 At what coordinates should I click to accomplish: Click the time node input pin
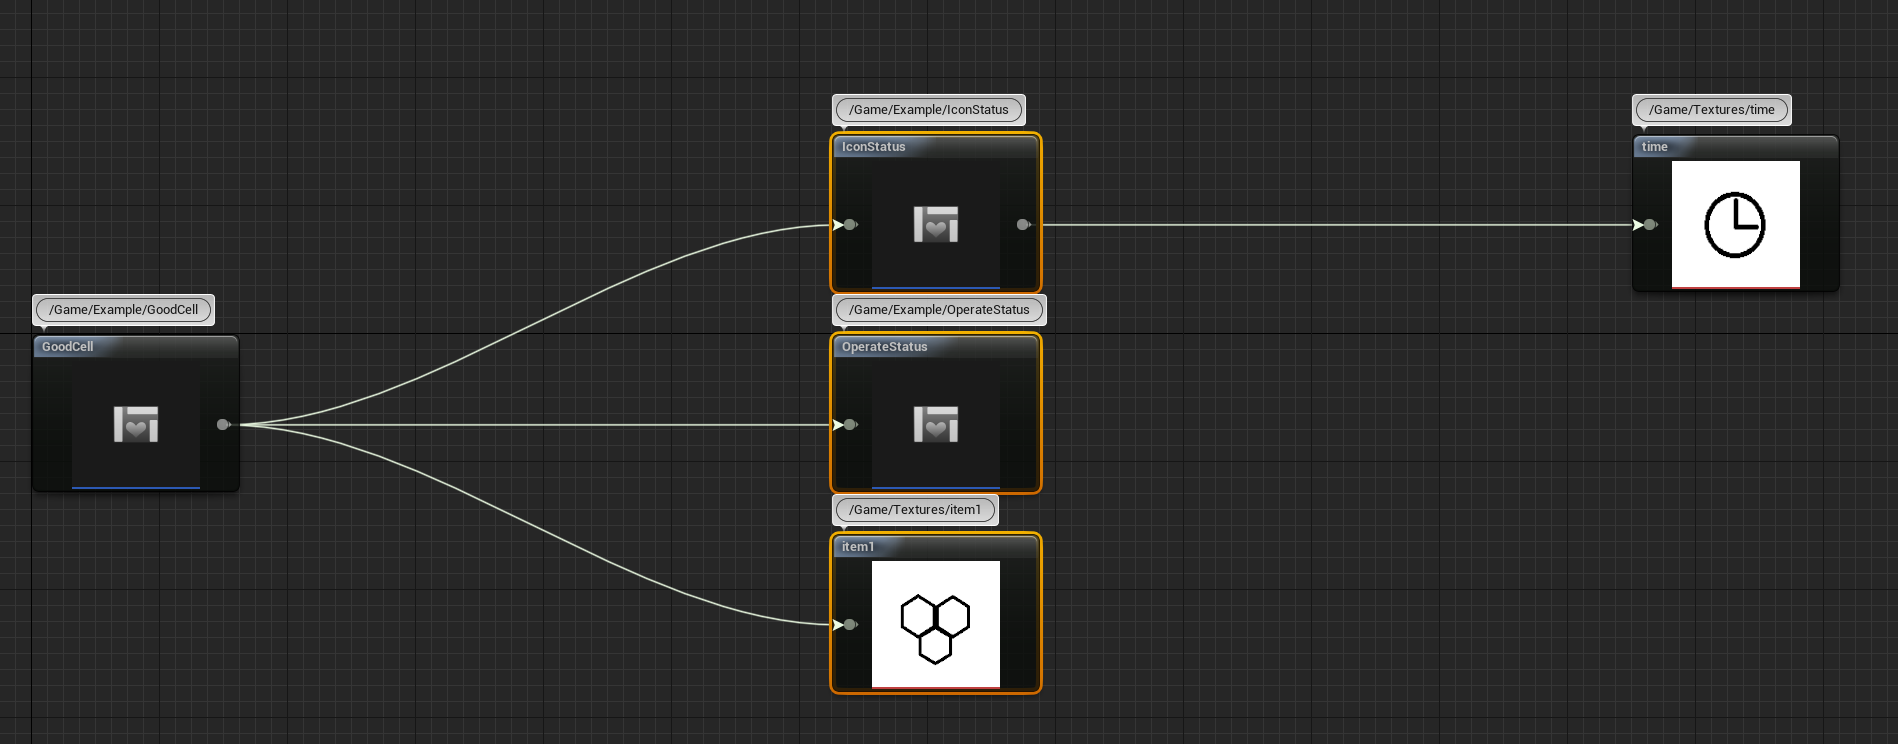pyautogui.click(x=1650, y=224)
